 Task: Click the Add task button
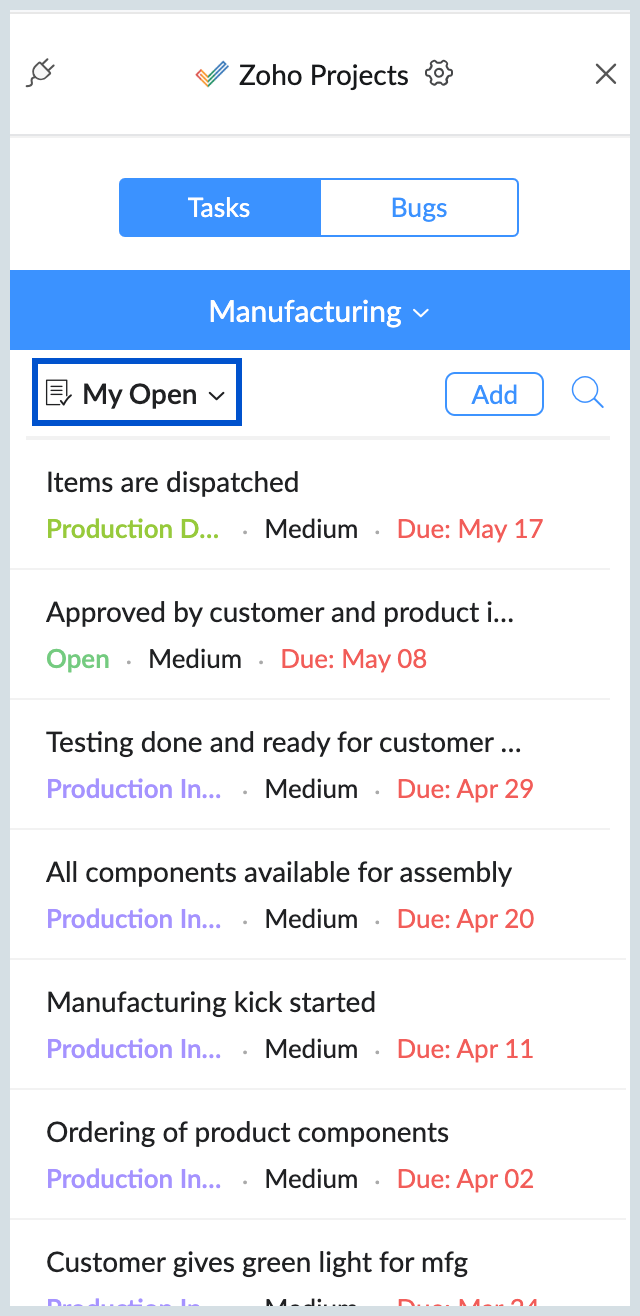coord(494,394)
